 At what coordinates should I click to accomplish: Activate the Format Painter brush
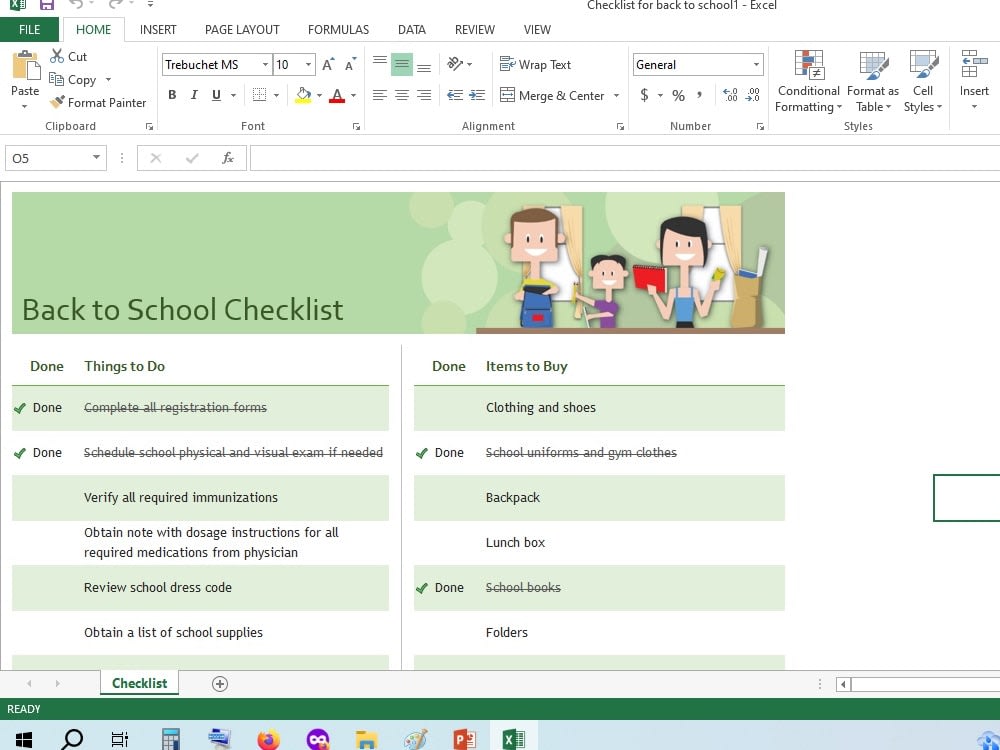(57, 102)
